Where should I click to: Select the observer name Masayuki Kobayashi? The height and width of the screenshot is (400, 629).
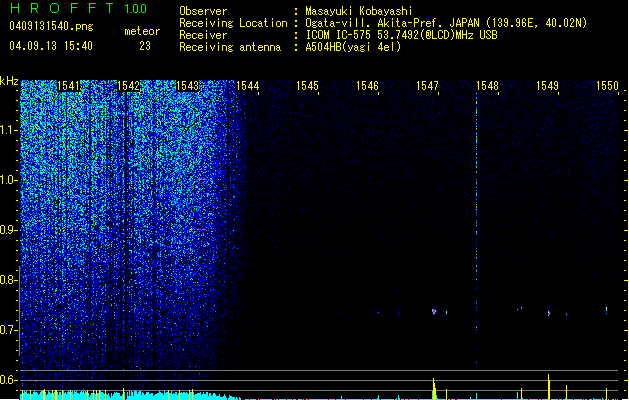359,11
